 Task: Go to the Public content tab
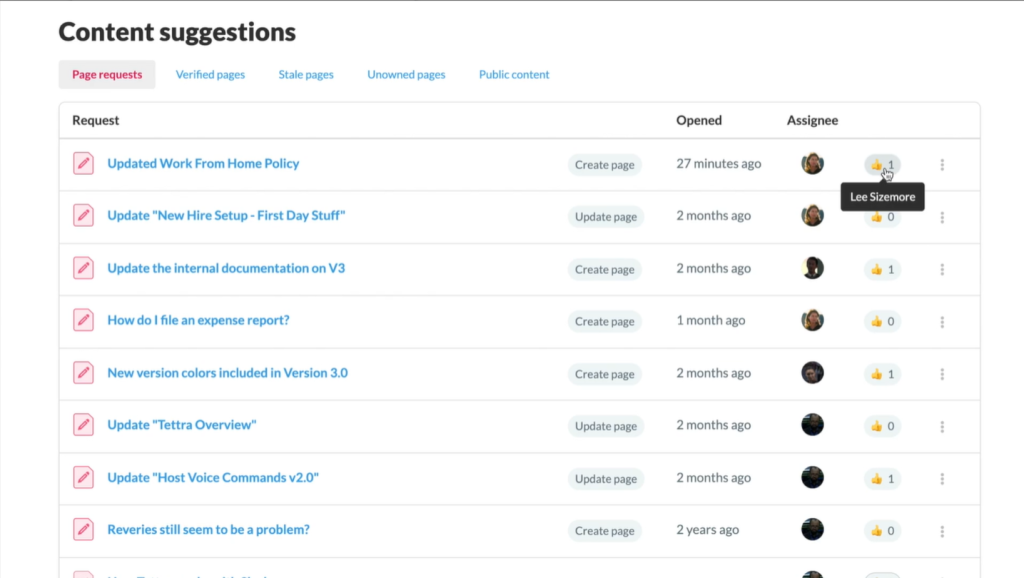(514, 75)
